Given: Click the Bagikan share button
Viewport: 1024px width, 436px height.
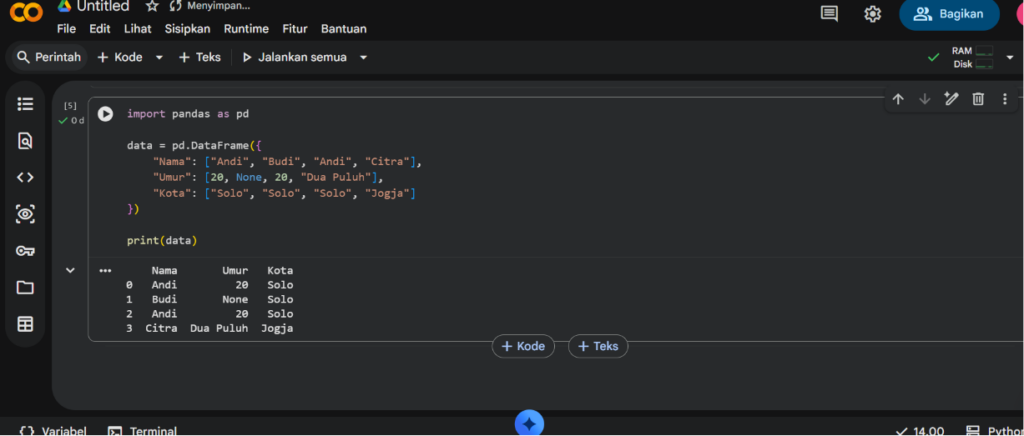Looking at the screenshot, I should click(x=949, y=14).
